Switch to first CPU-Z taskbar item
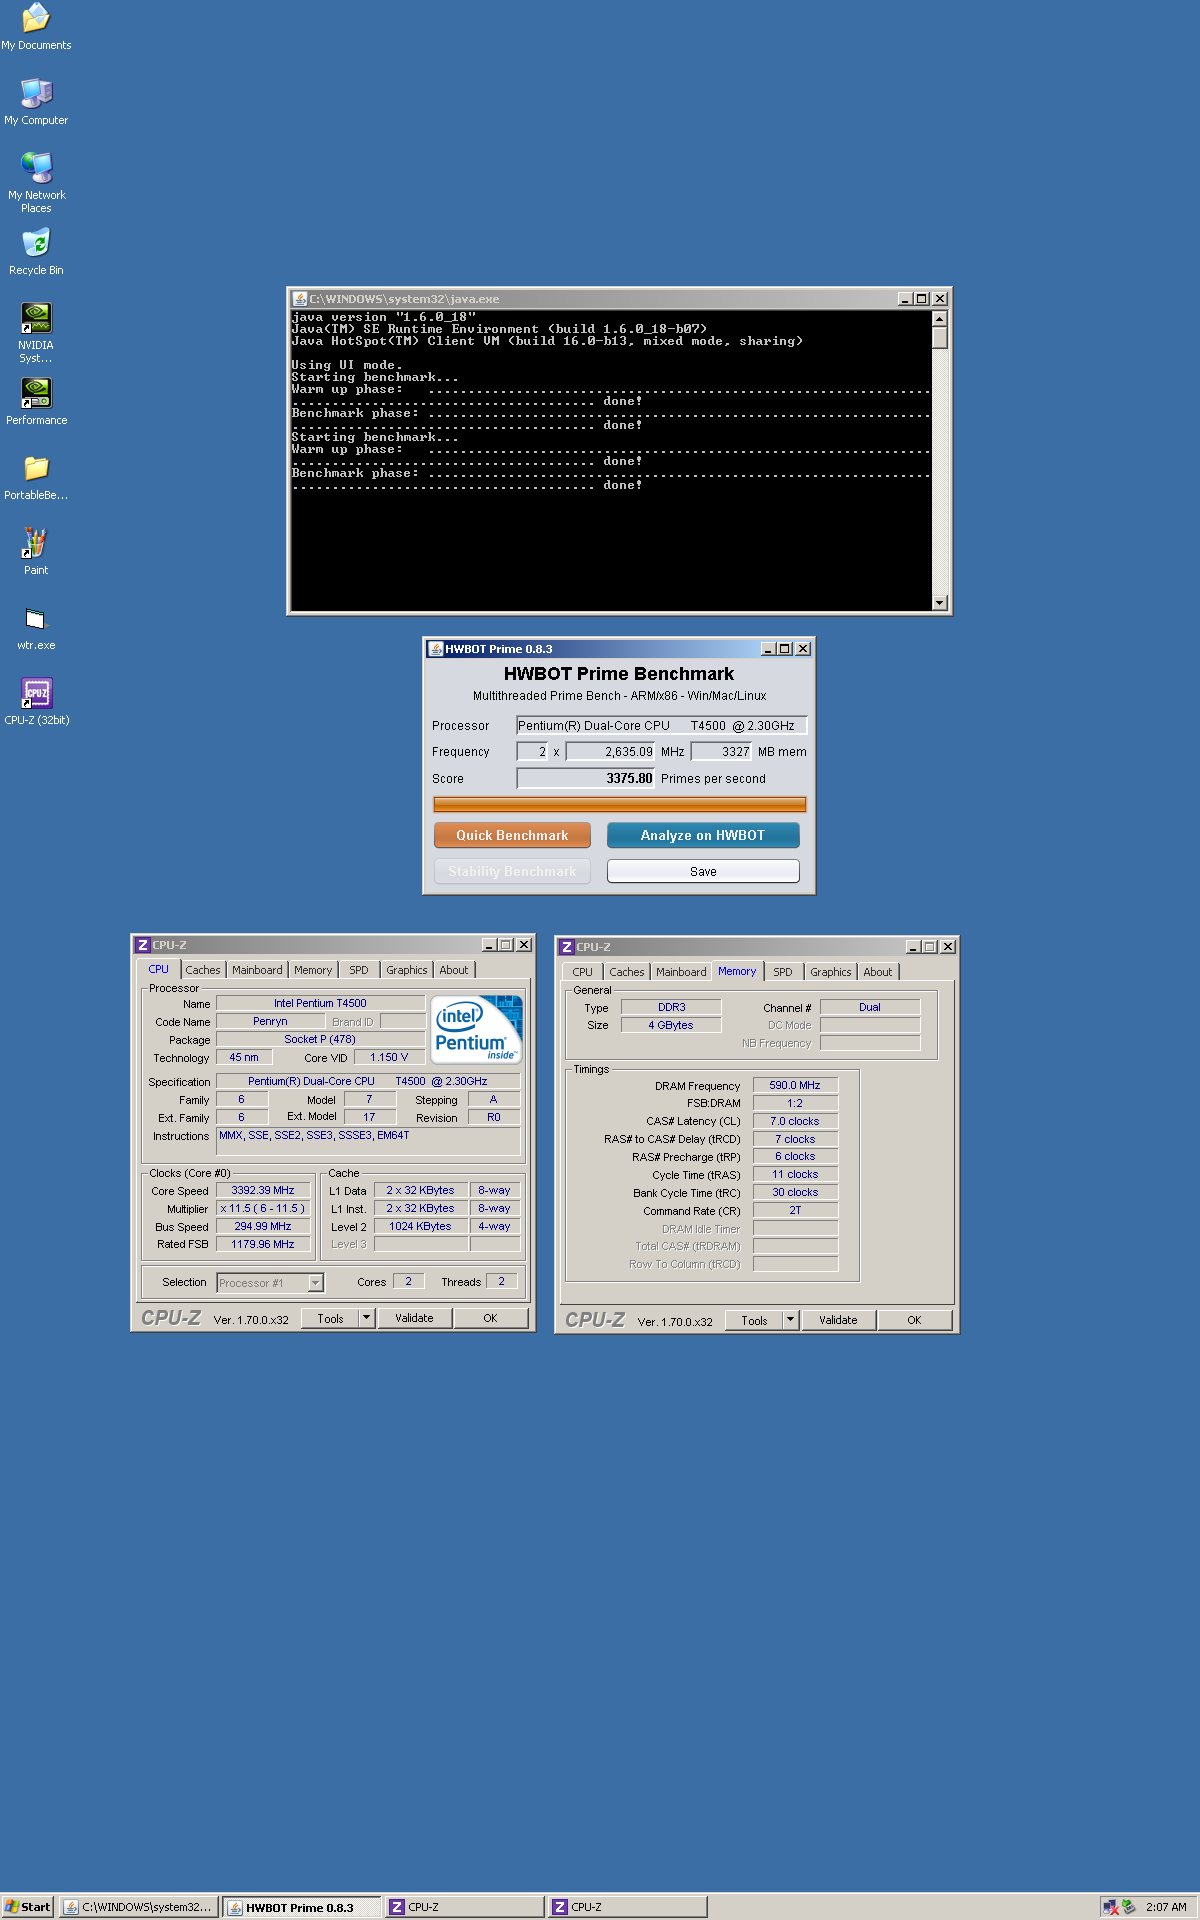 pos(464,1907)
